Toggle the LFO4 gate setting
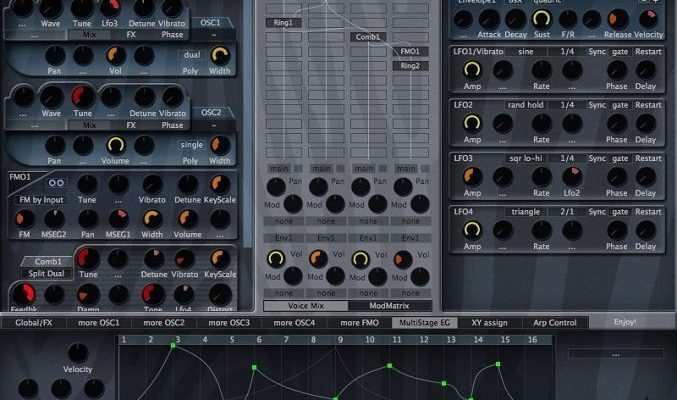 point(622,212)
